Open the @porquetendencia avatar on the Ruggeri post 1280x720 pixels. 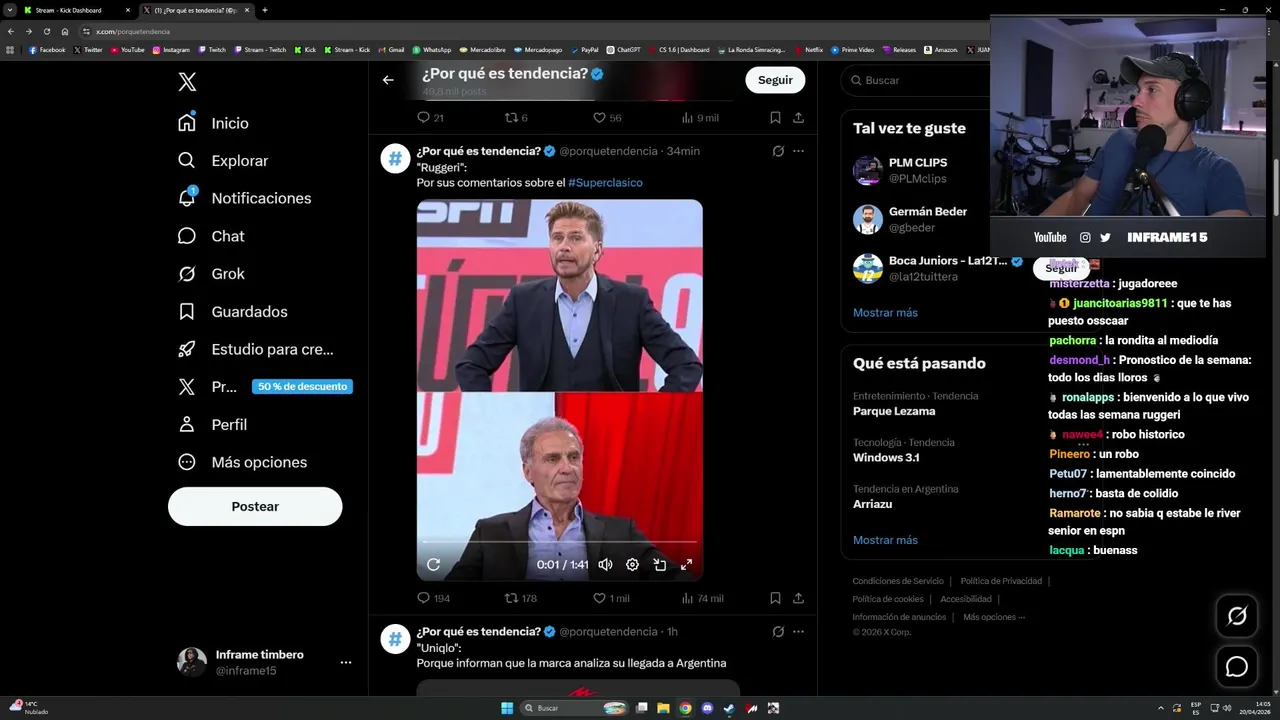(x=396, y=158)
